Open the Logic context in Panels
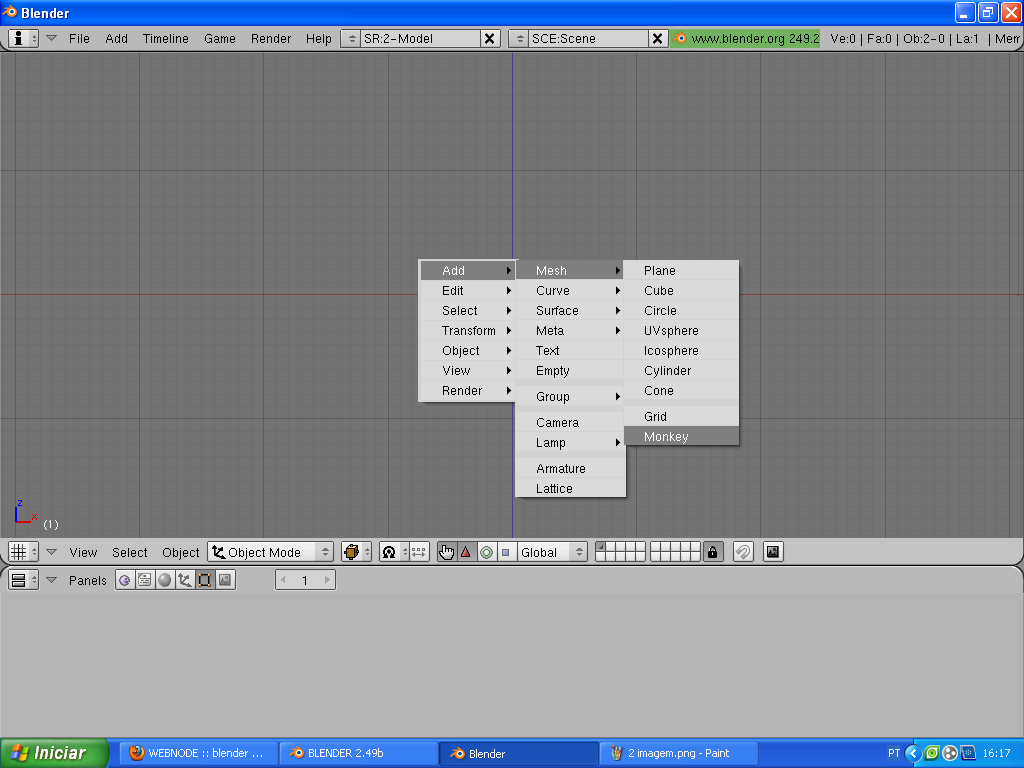This screenshot has width=1024, height=768. click(x=125, y=580)
